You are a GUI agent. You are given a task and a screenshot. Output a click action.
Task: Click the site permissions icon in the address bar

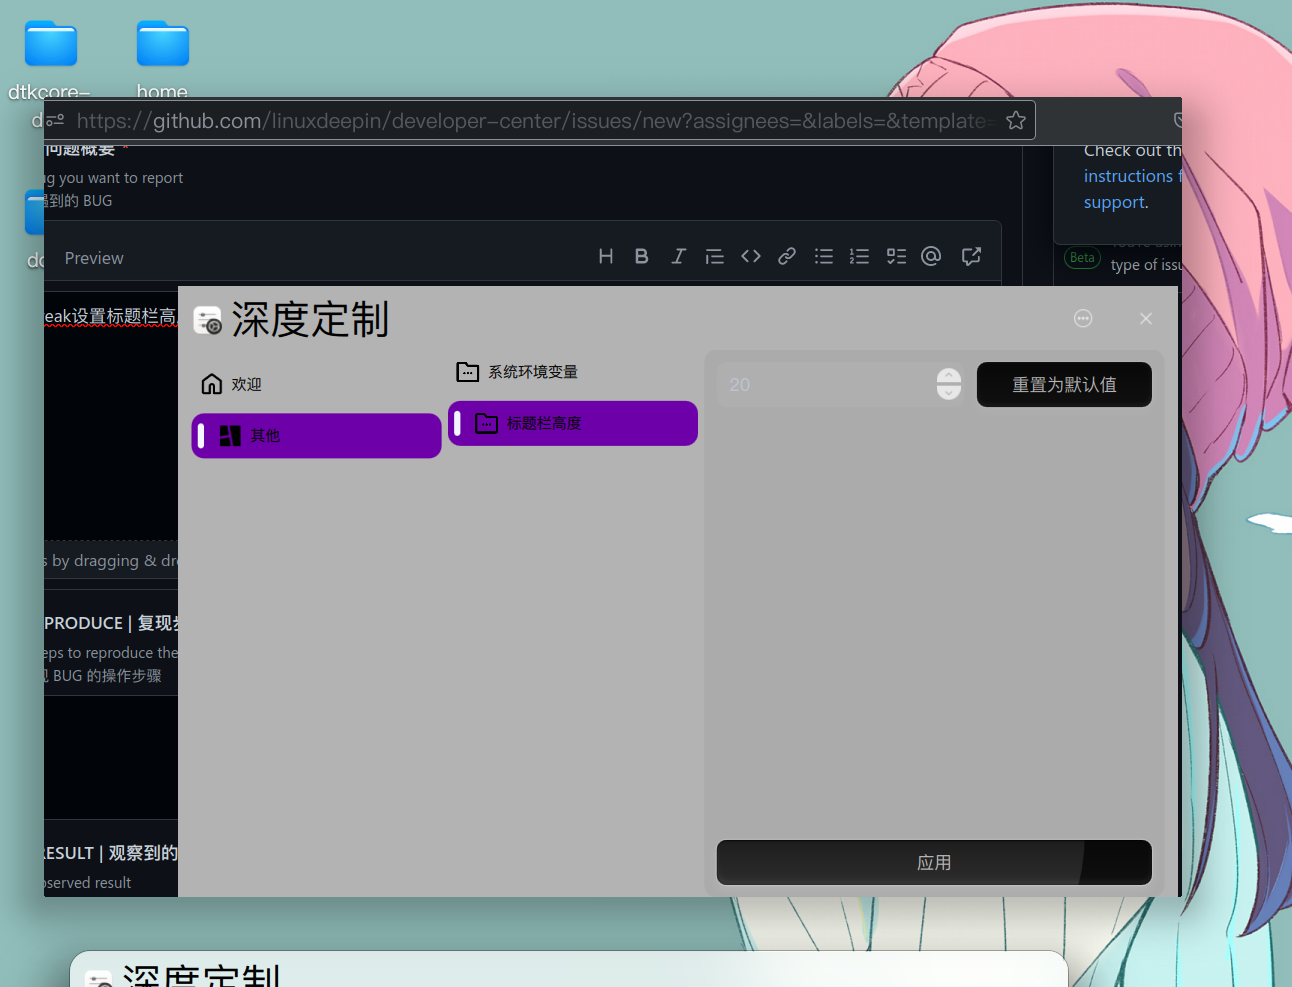click(55, 120)
